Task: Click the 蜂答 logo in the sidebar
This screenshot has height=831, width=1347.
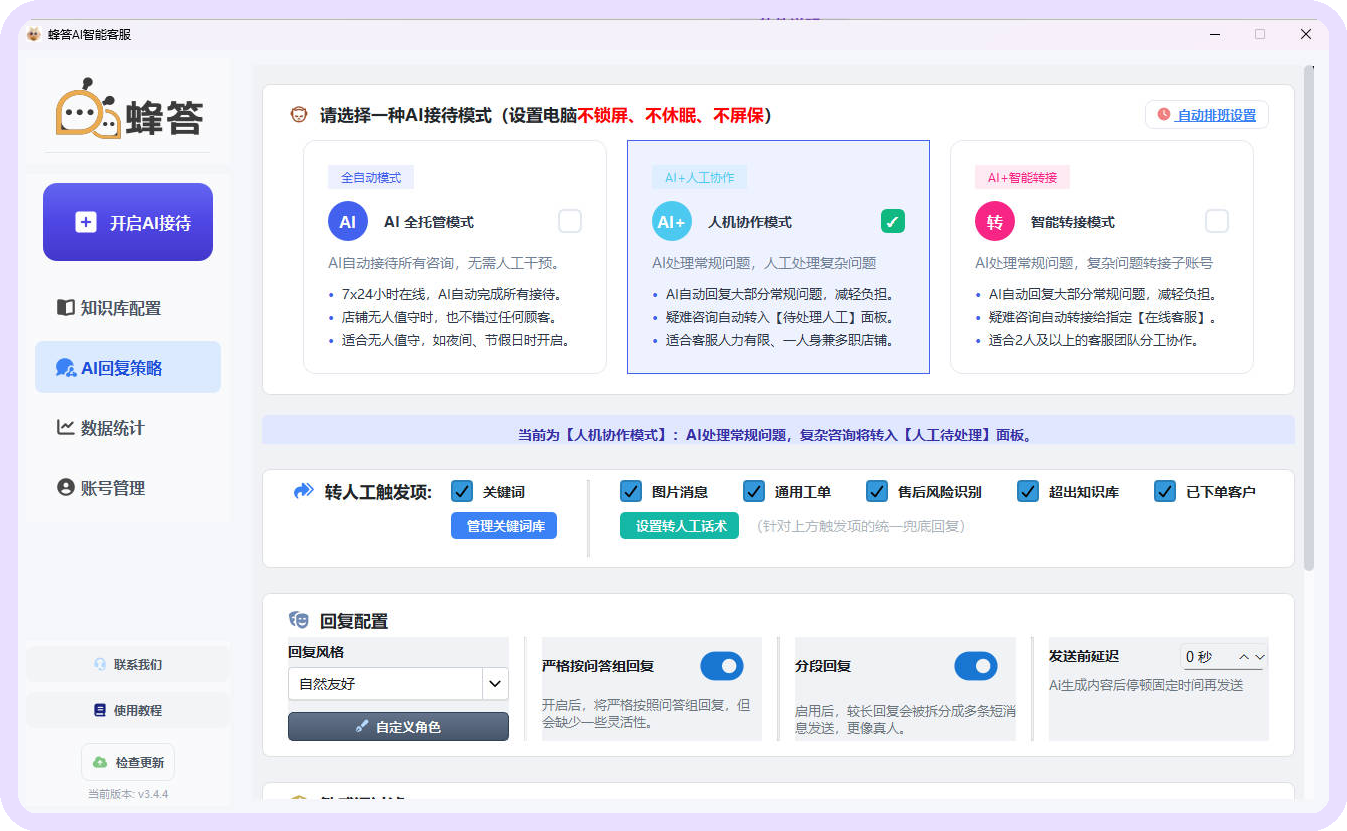Action: [129, 109]
